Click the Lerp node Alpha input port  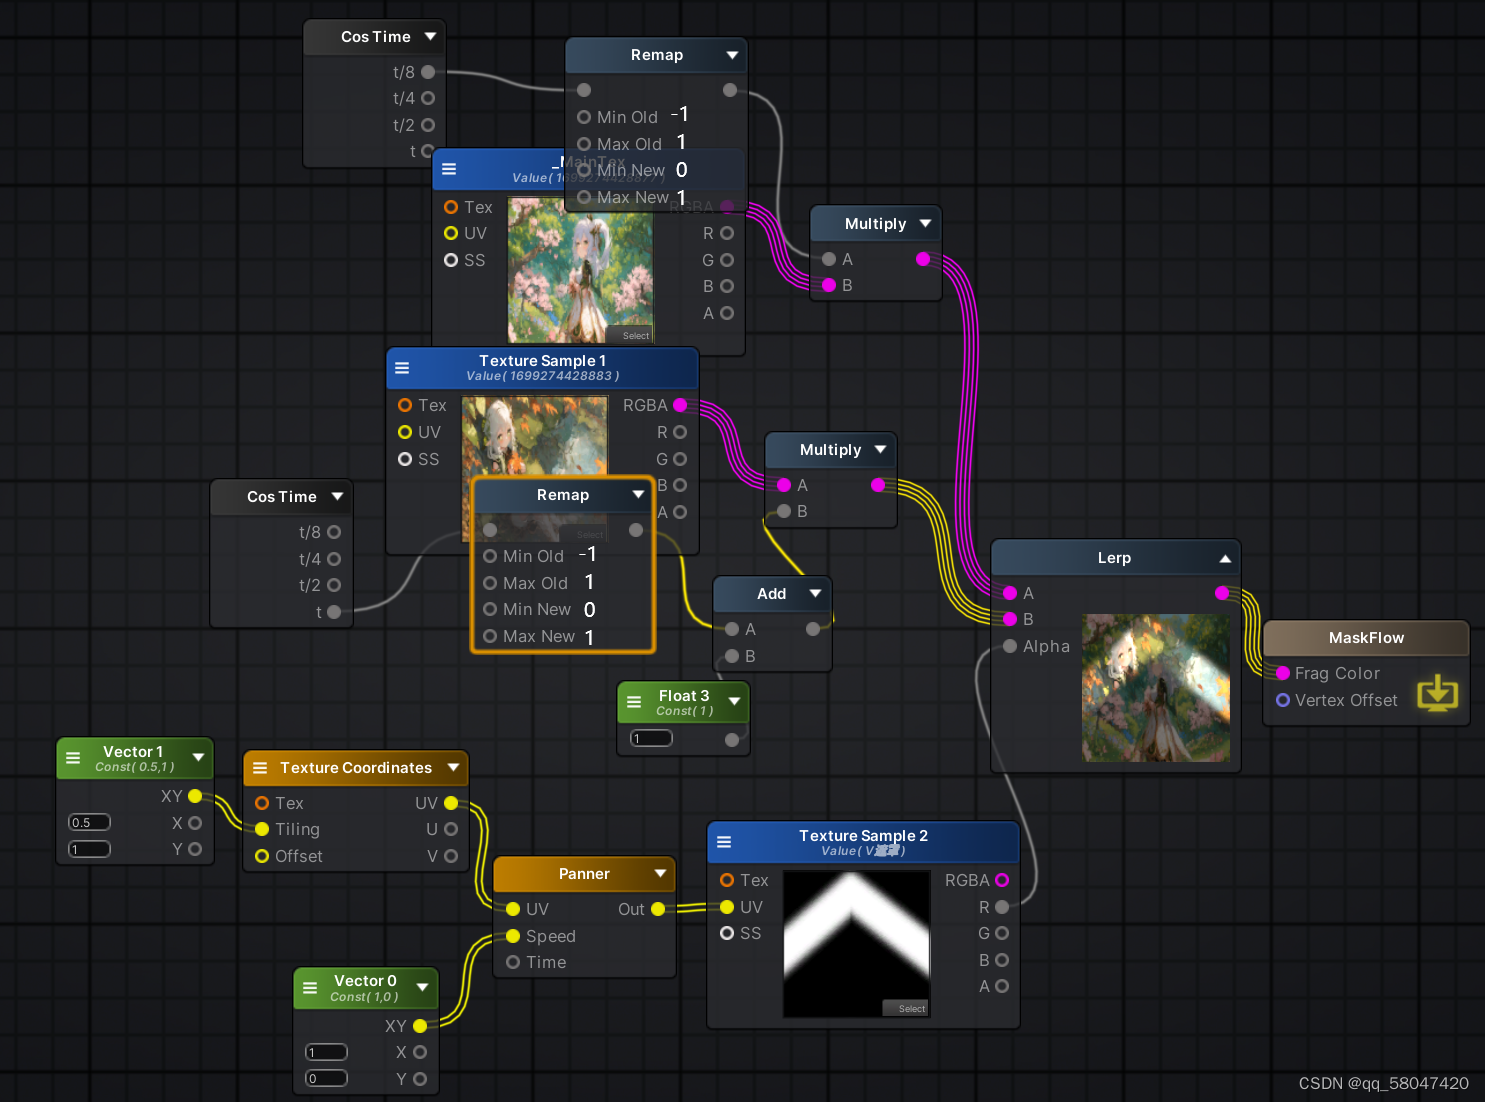pyautogui.click(x=1010, y=646)
